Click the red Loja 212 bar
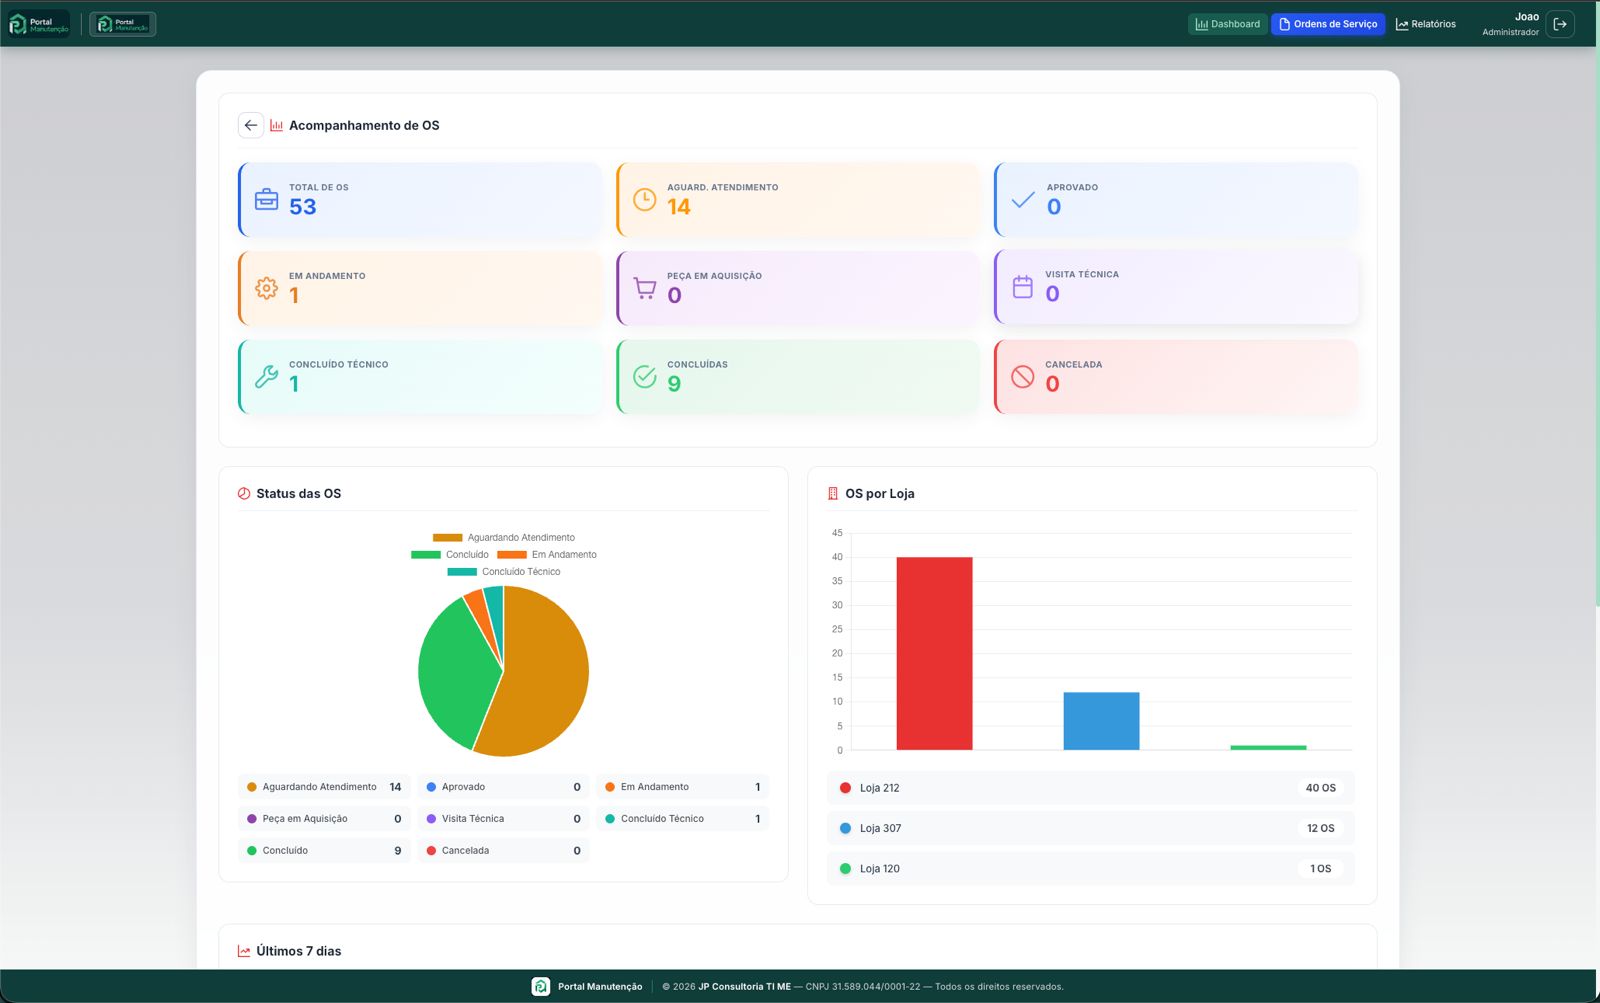The width and height of the screenshot is (1600, 1003). coord(934,653)
